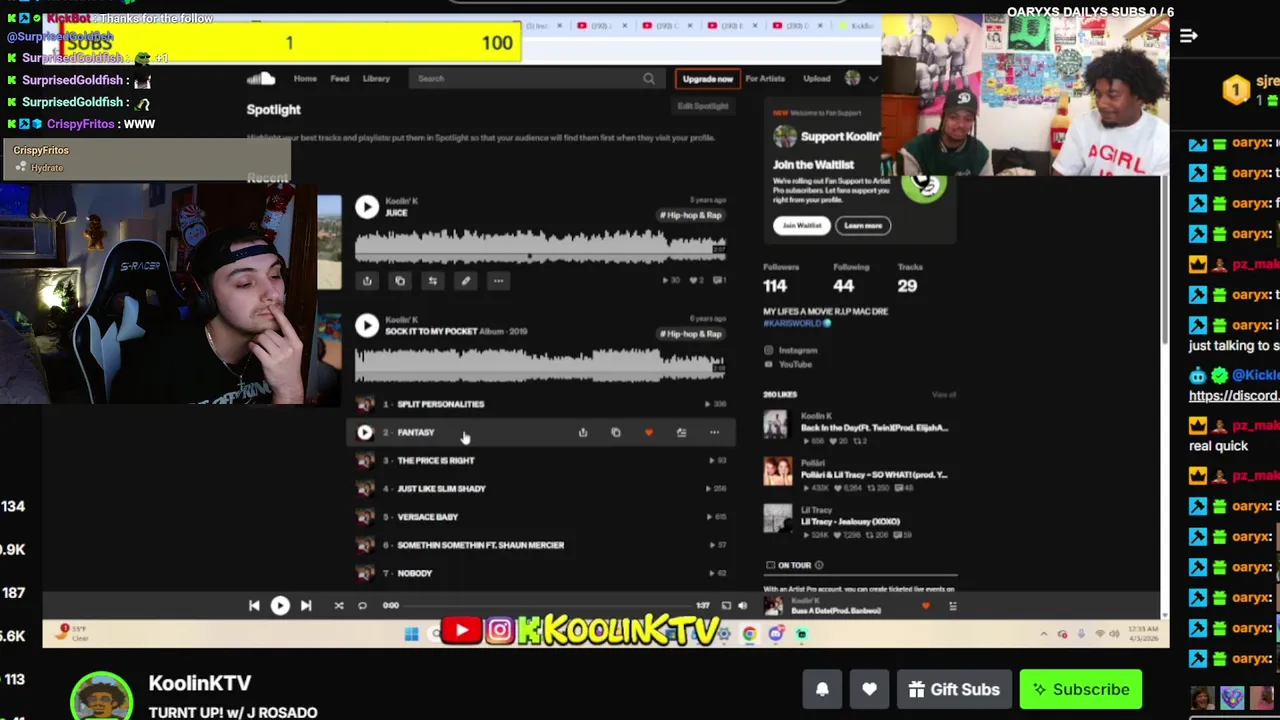1280x720 pixels.
Task: Play the JUICE track
Action: pos(367,207)
